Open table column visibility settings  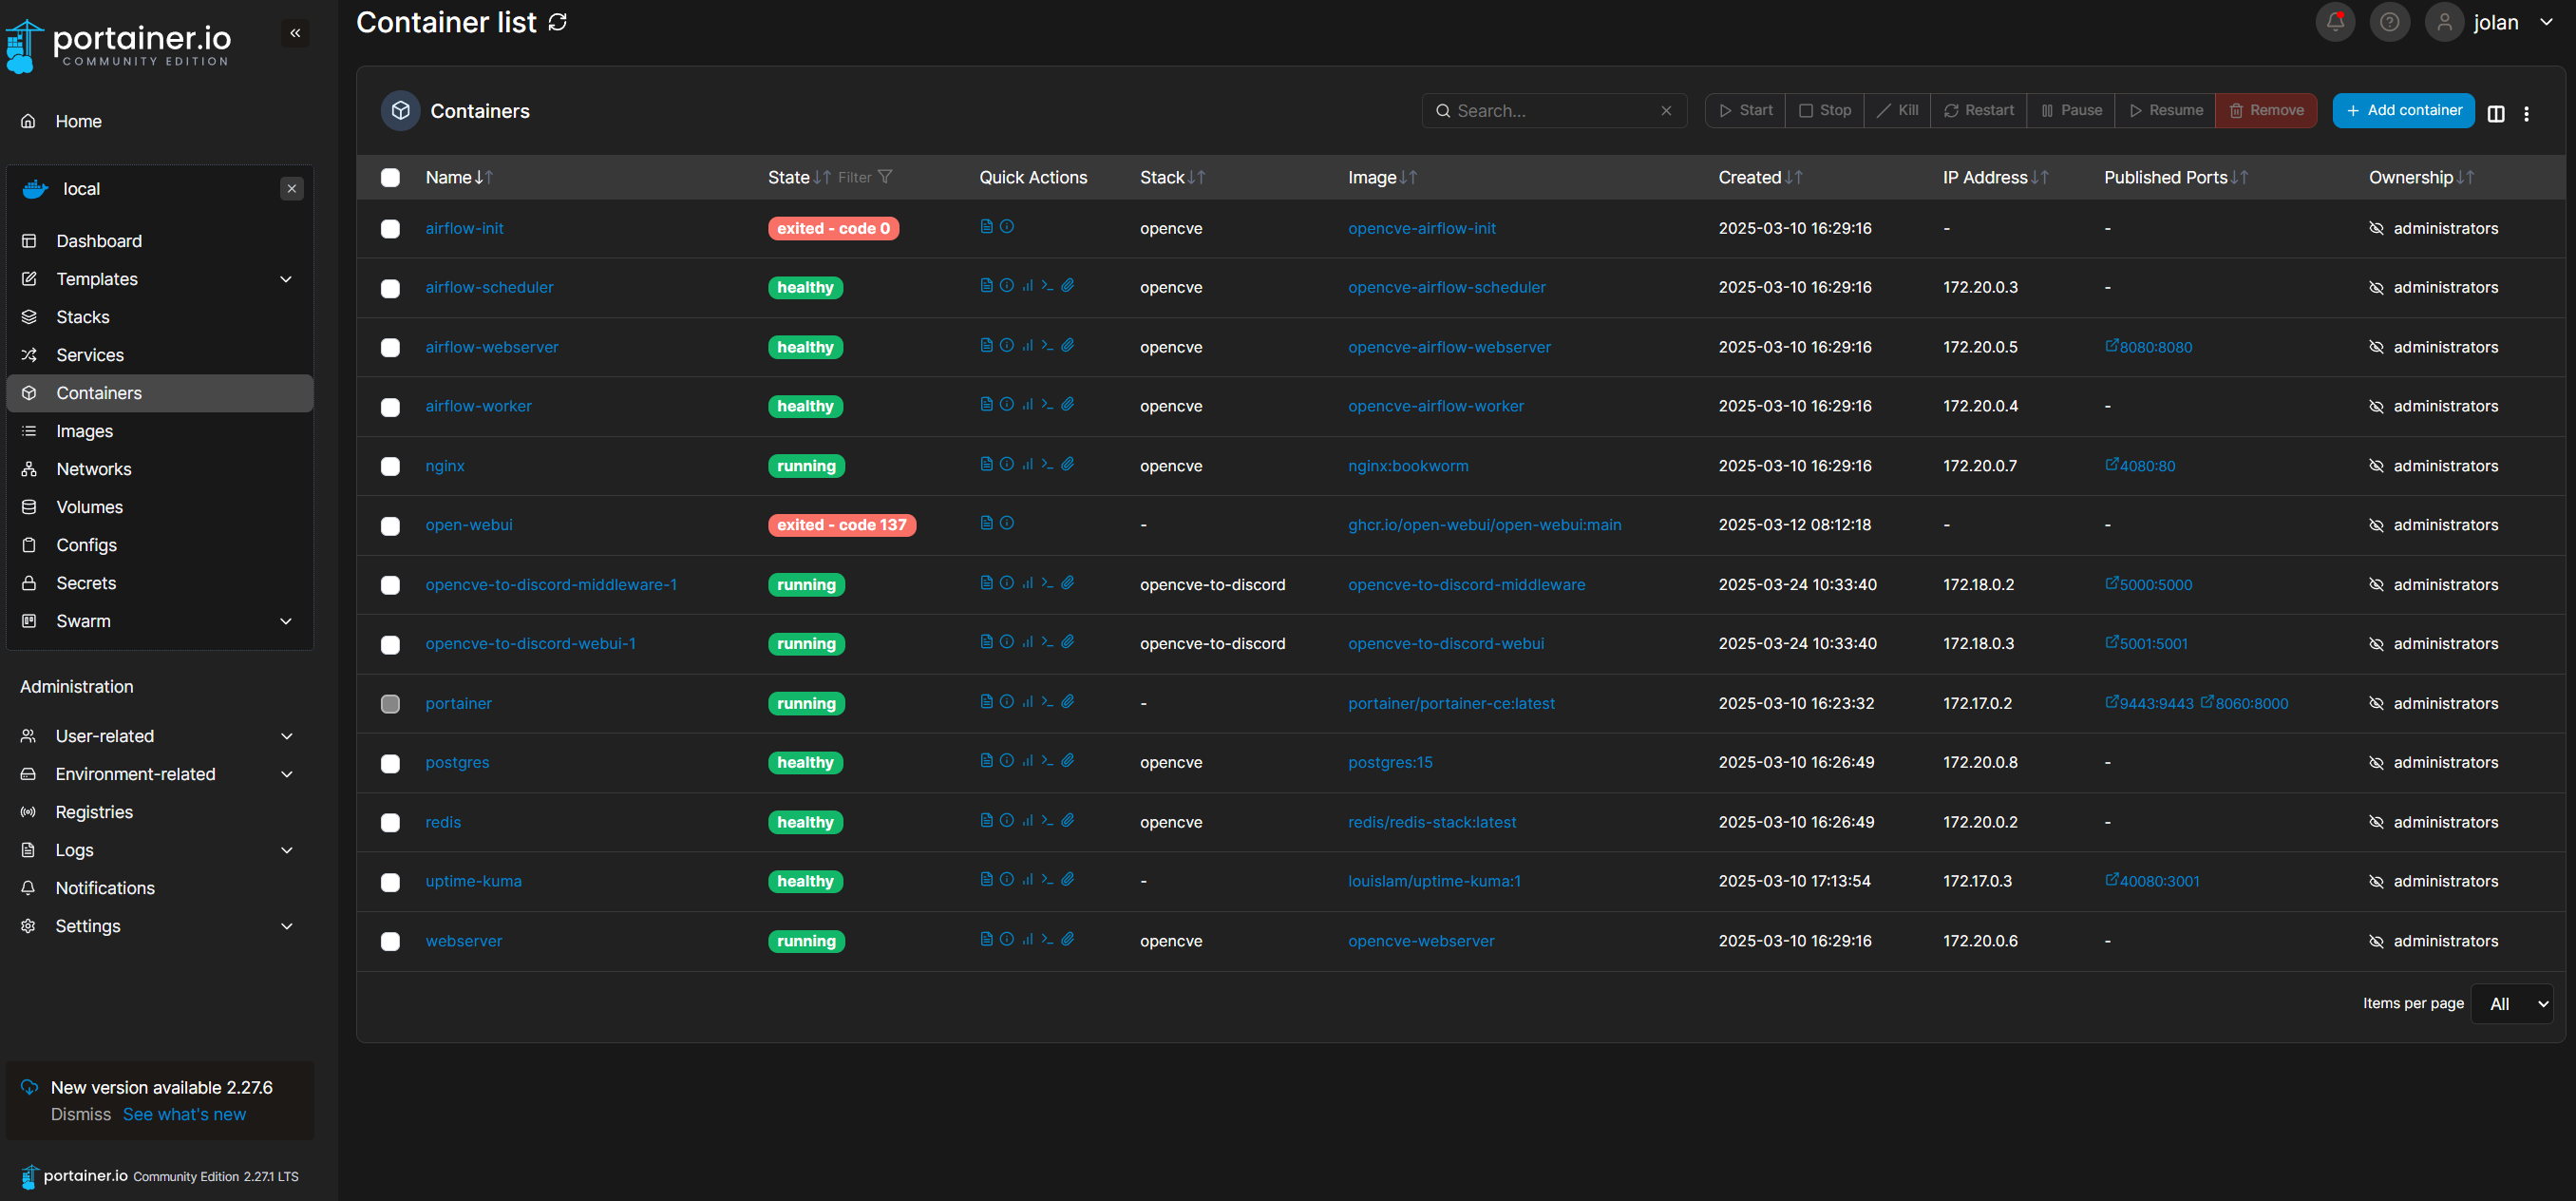2496,113
